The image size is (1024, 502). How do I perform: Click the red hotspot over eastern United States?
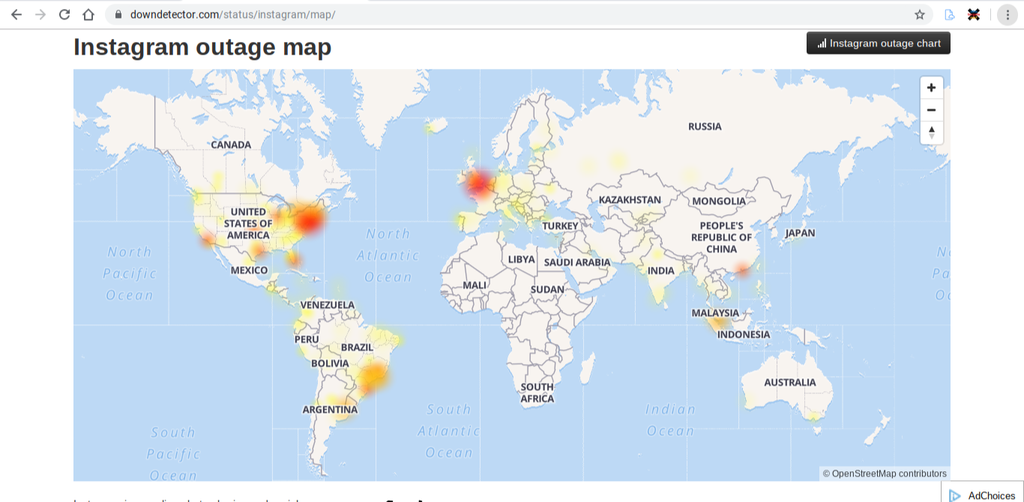pyautogui.click(x=311, y=220)
